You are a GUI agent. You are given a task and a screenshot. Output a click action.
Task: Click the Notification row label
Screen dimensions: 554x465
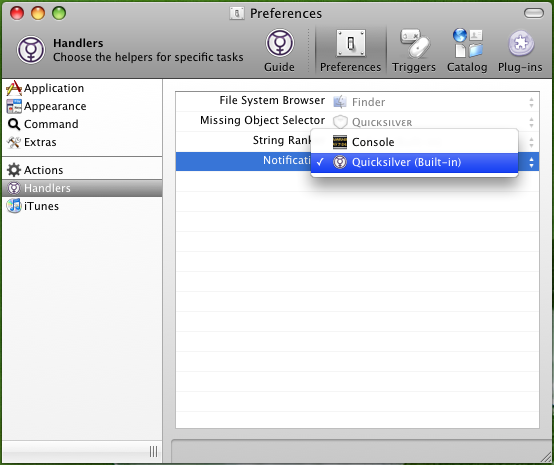click(x=287, y=161)
